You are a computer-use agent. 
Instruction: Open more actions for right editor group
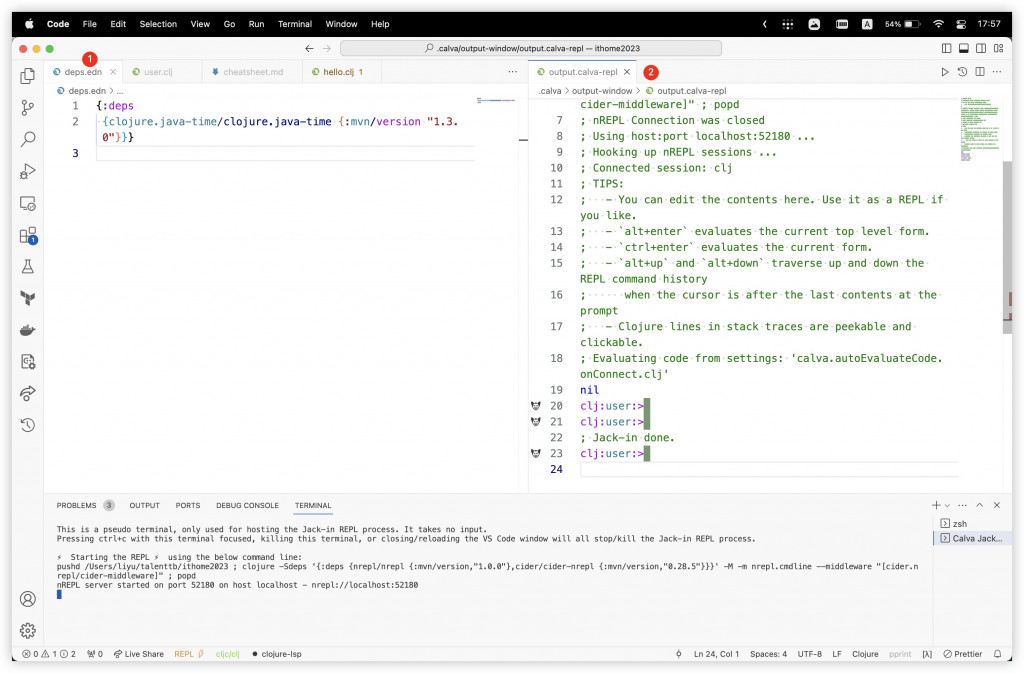tap(997, 72)
